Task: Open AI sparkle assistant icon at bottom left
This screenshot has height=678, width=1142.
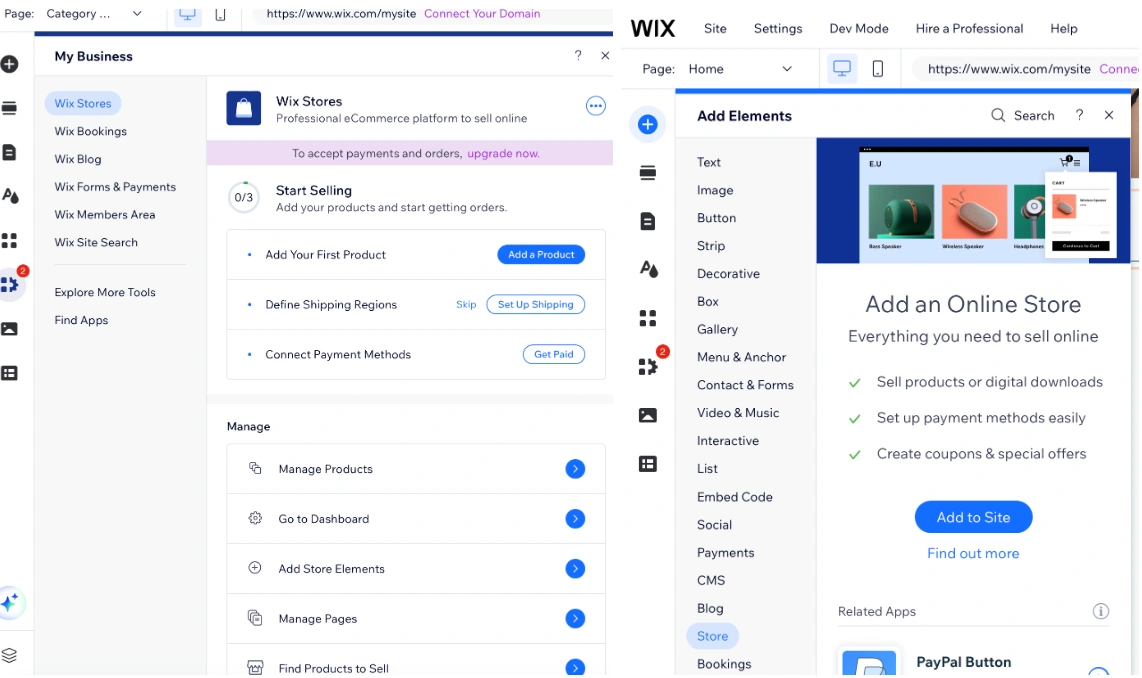Action: tap(10, 603)
